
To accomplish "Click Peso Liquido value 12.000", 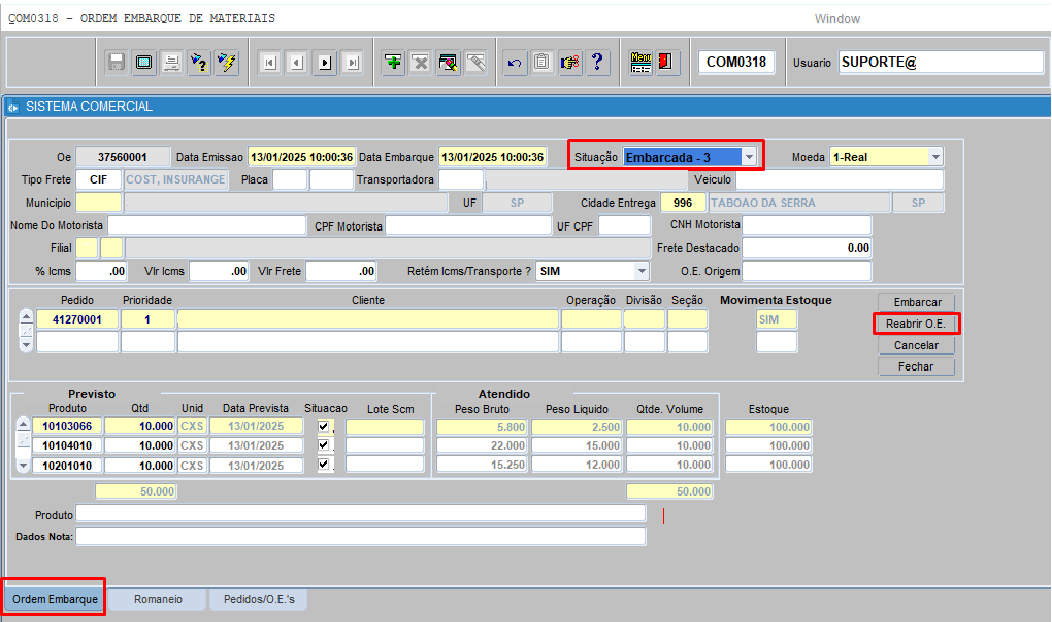I will point(577,464).
